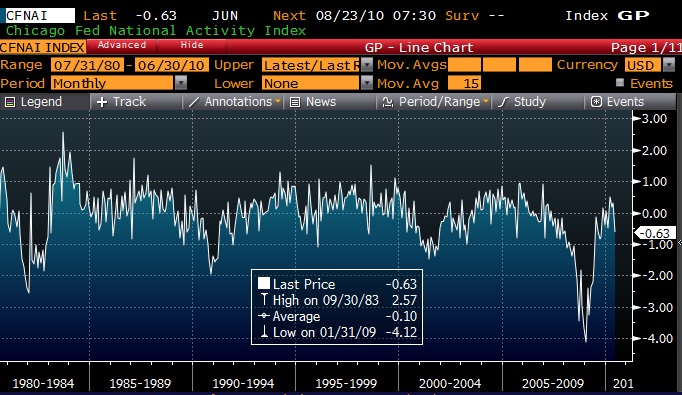Click the Average marker icon in legend
Viewport: 682px width, 395px height.
(264, 316)
